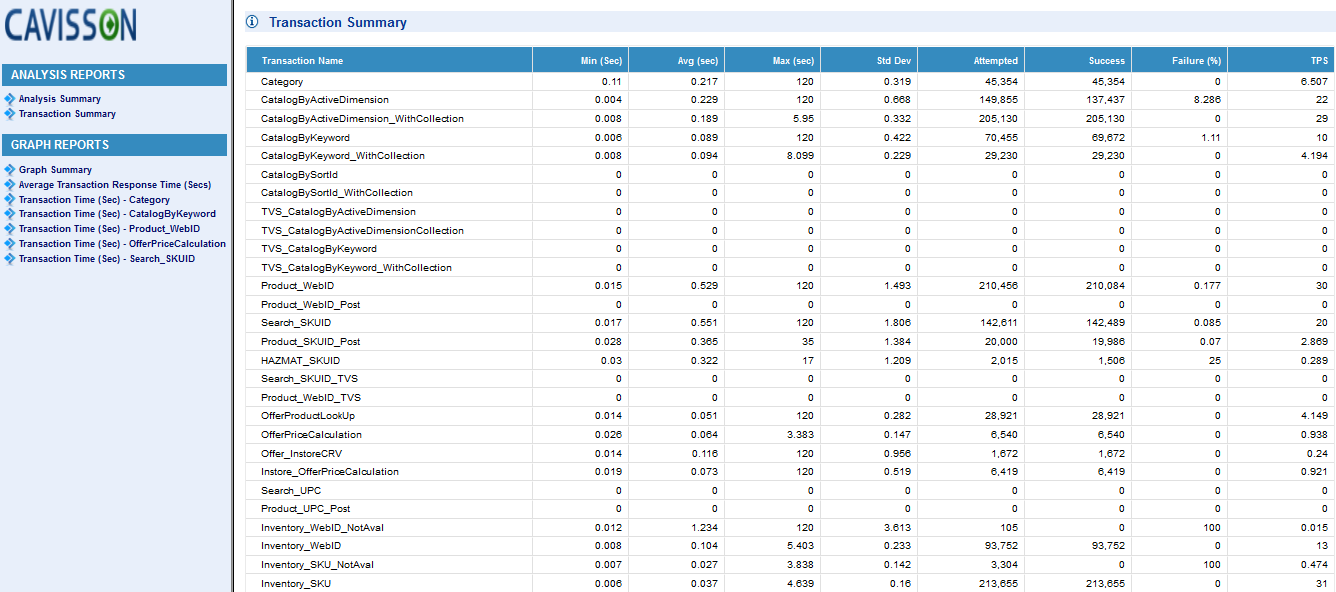Click diamond icon beside Transaction Time - CatalogByKeyword
Screen dimensions: 1336x592
(10, 214)
